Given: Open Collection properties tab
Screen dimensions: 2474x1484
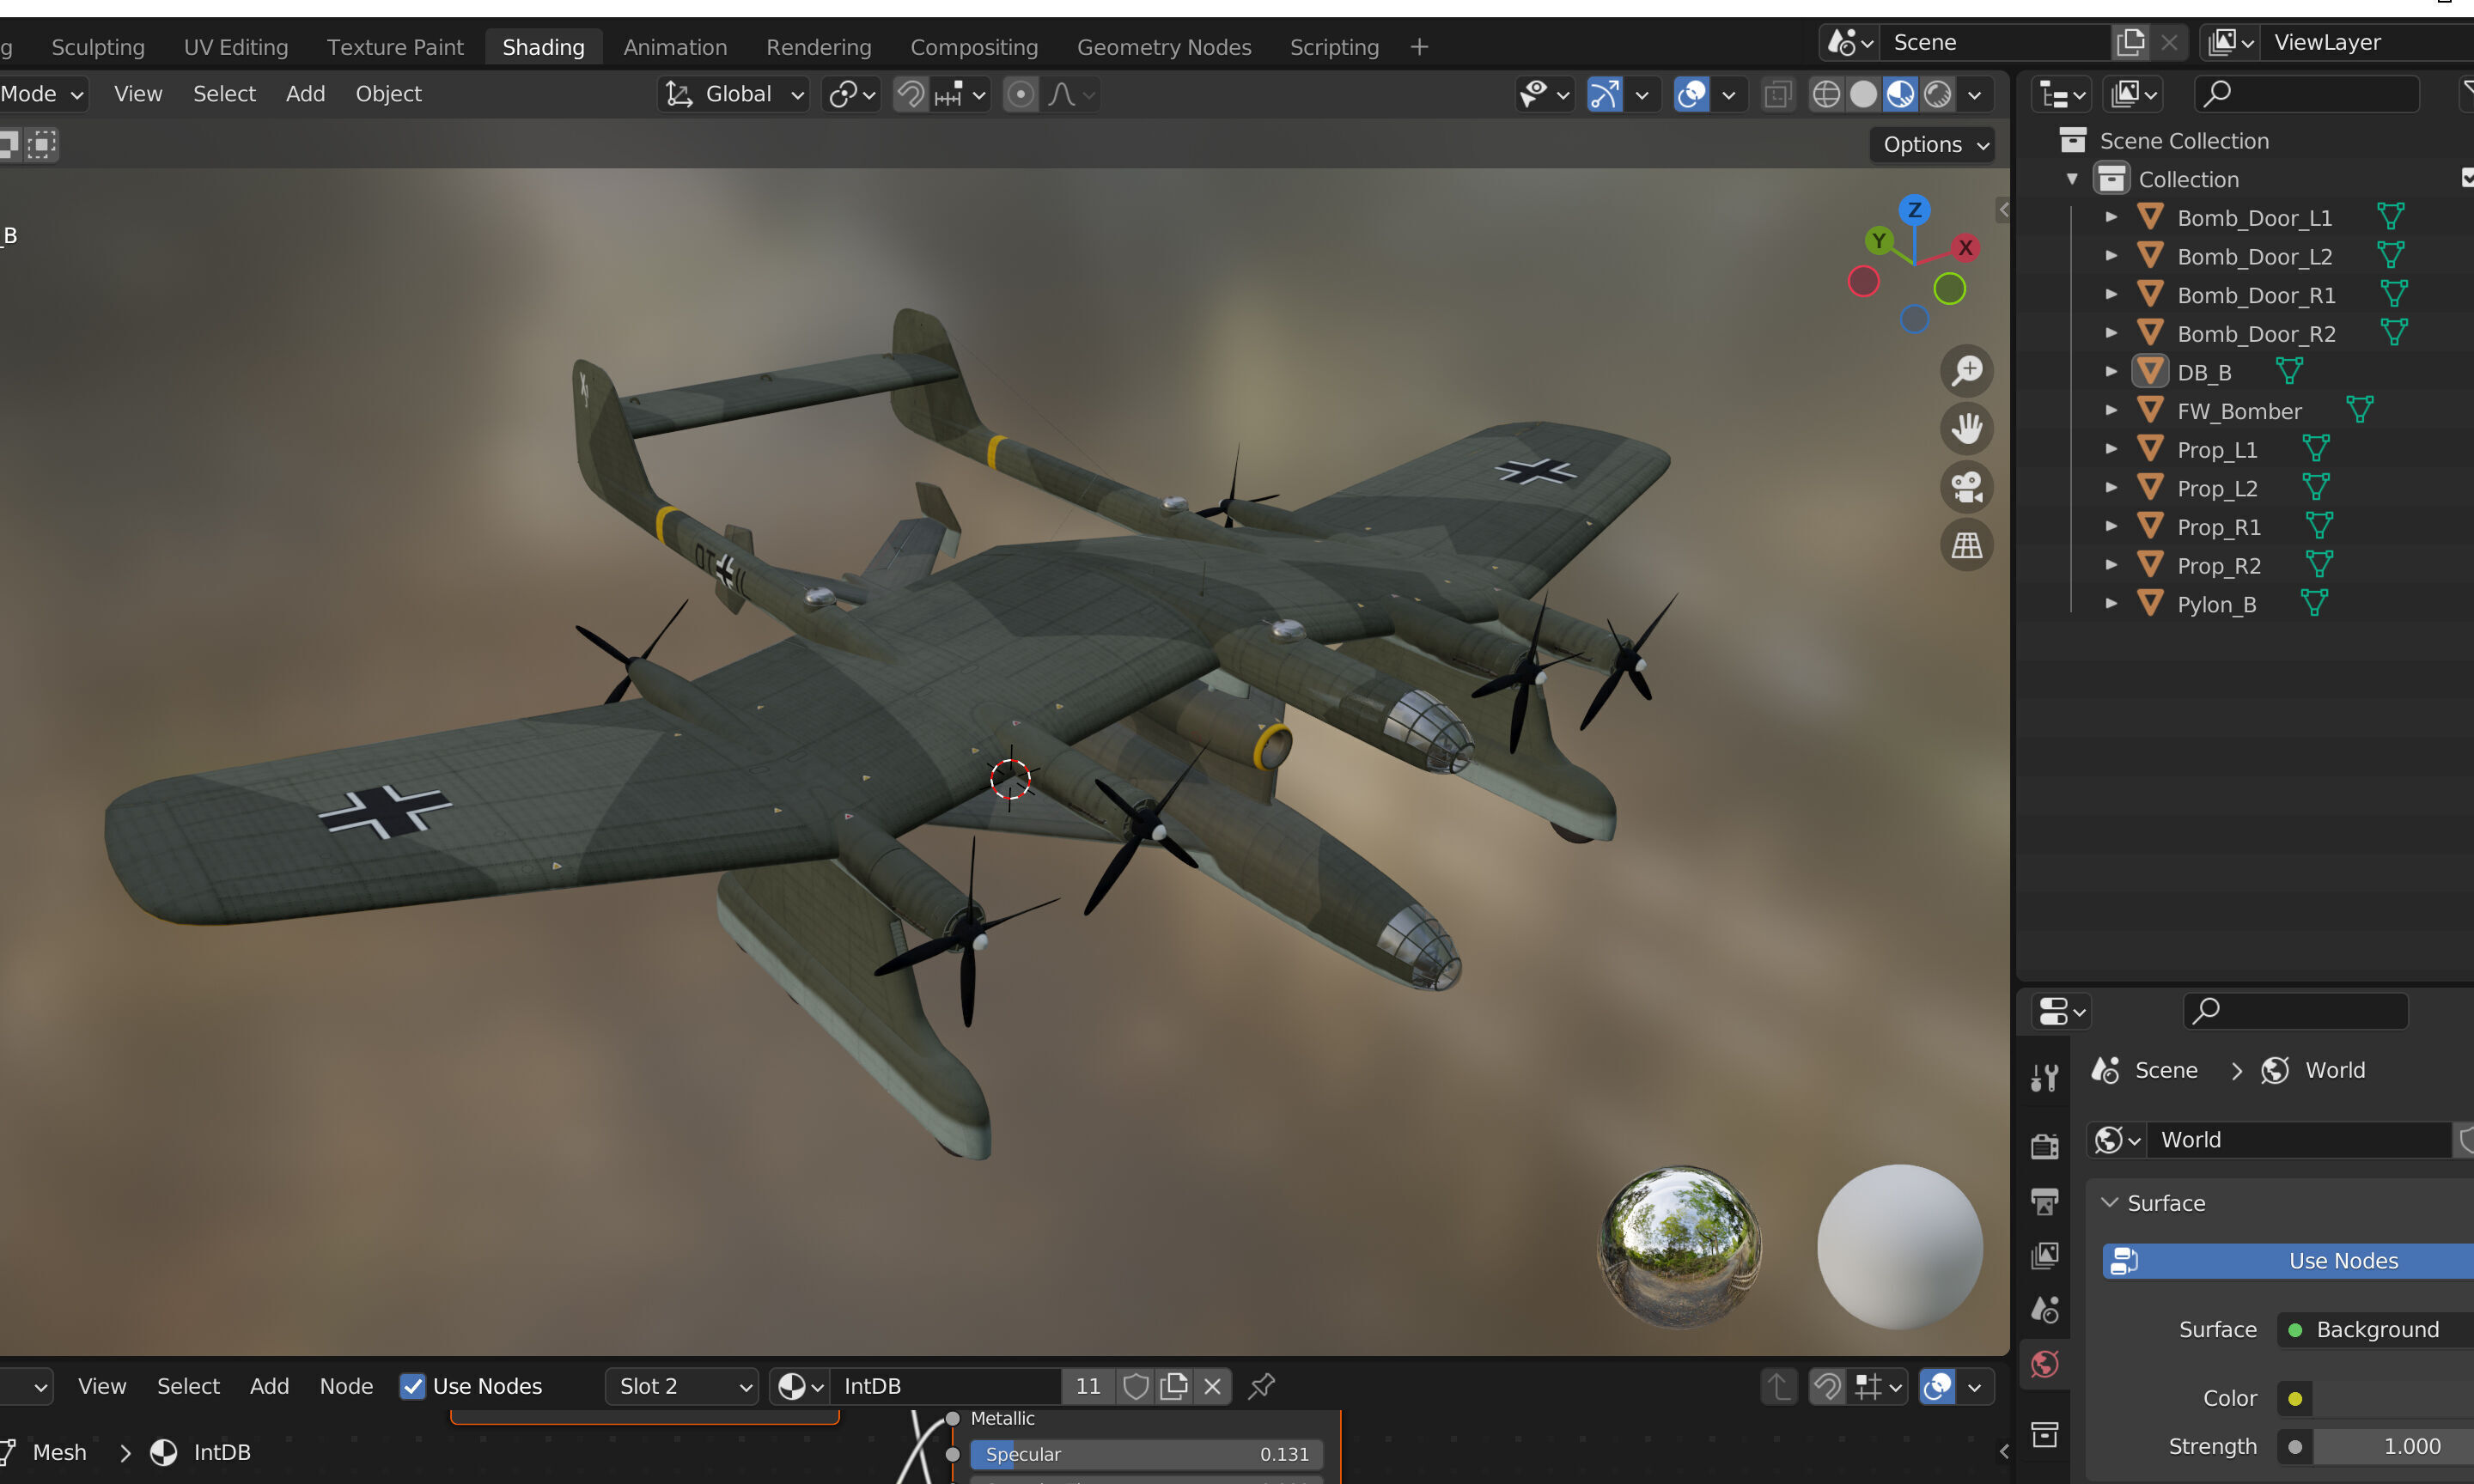Looking at the screenshot, I should [2044, 1434].
